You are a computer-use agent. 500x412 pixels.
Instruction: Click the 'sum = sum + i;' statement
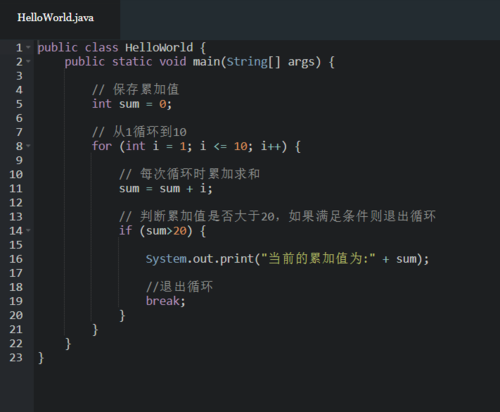(166, 189)
